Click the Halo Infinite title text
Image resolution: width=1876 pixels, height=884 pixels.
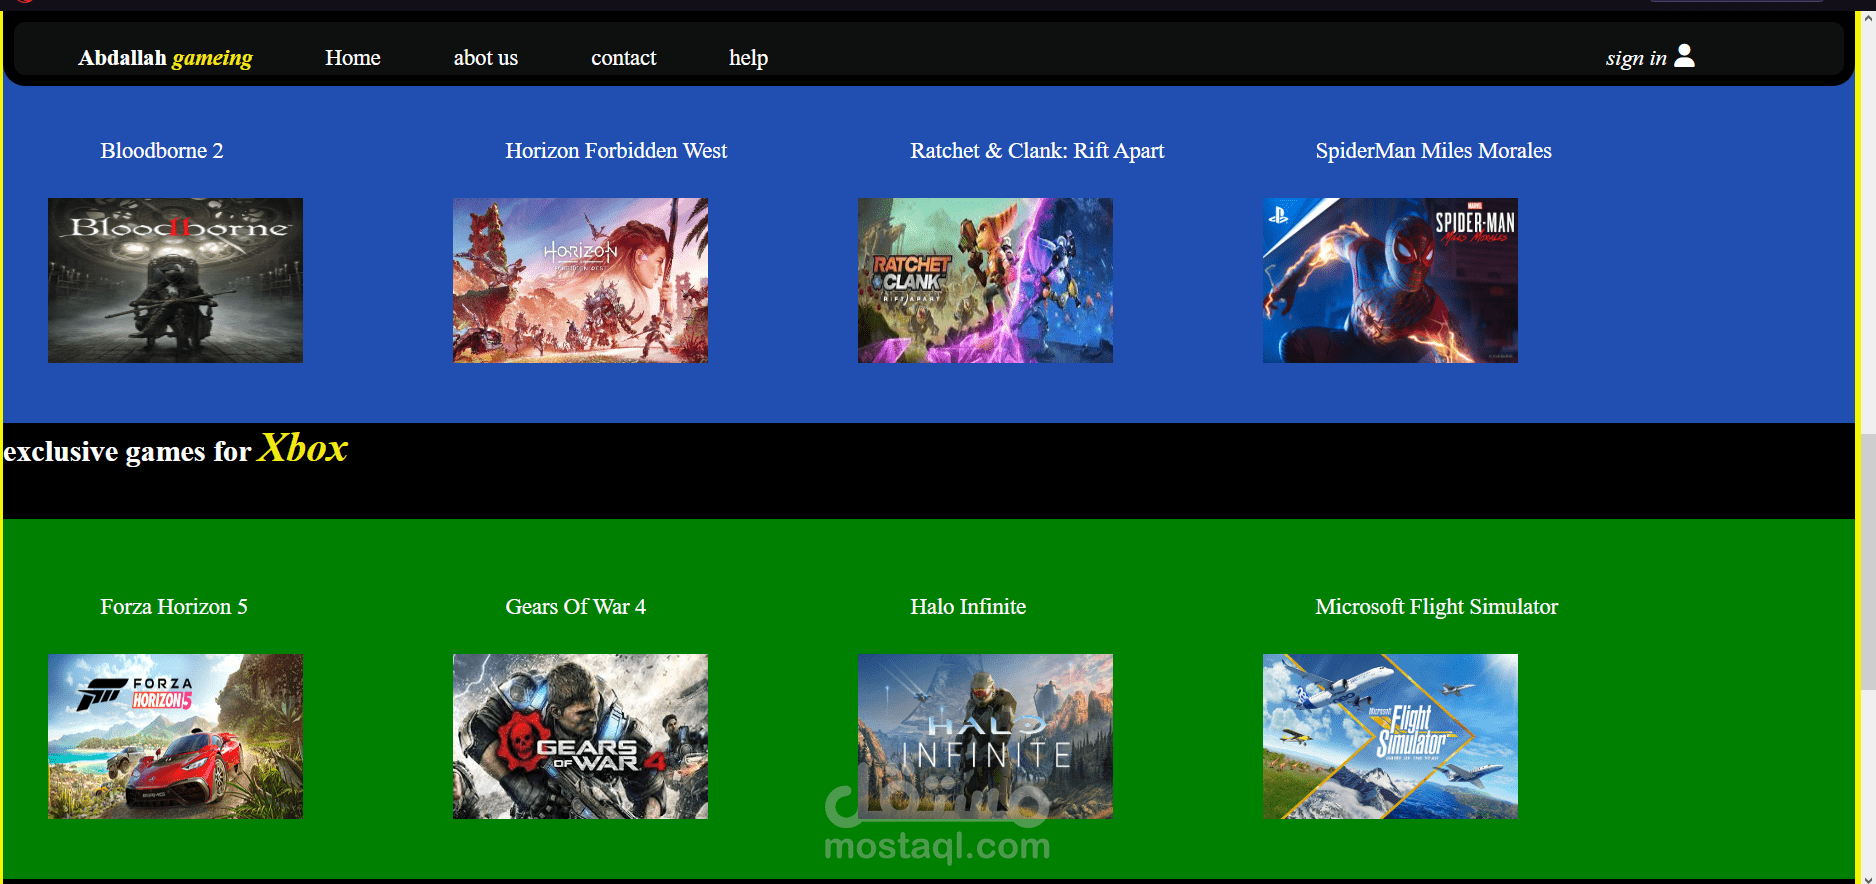pos(968,607)
